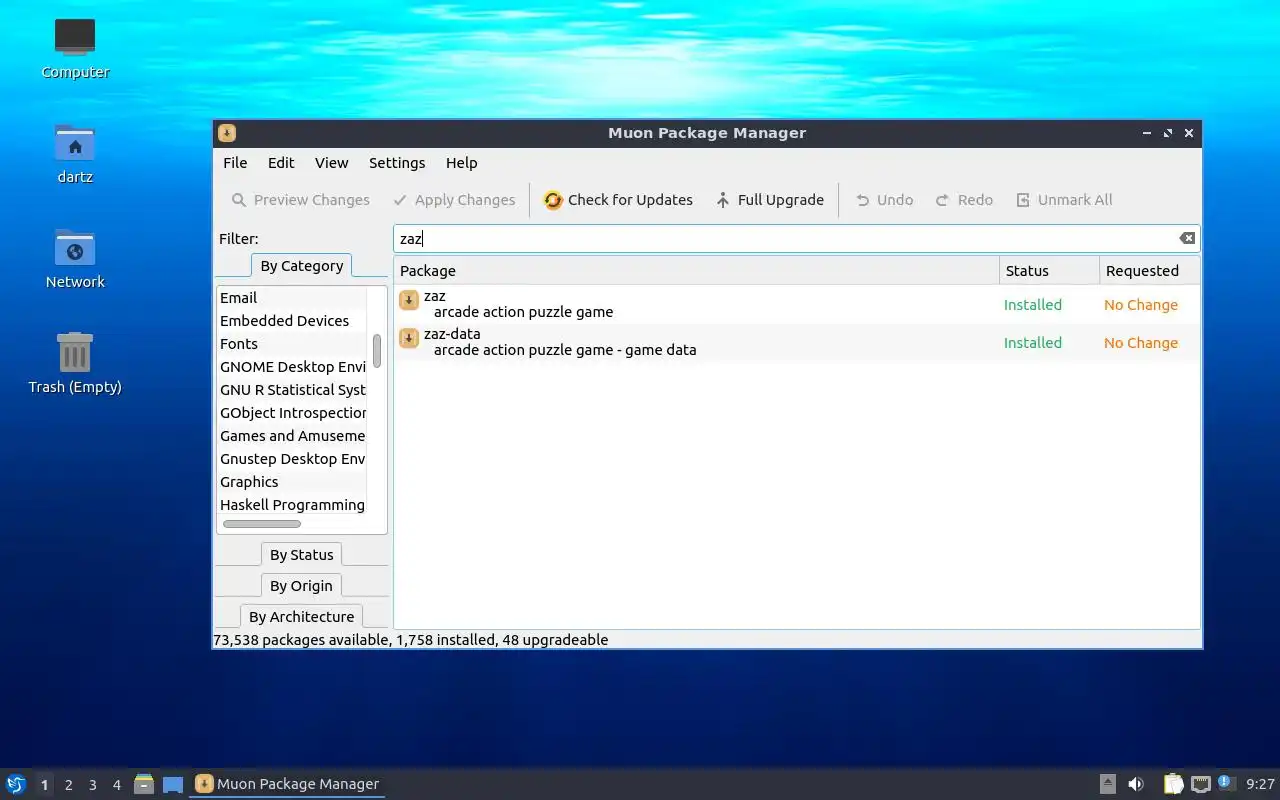The height and width of the screenshot is (800, 1280).
Task: Clear the search field with the backspace icon
Action: (1187, 238)
